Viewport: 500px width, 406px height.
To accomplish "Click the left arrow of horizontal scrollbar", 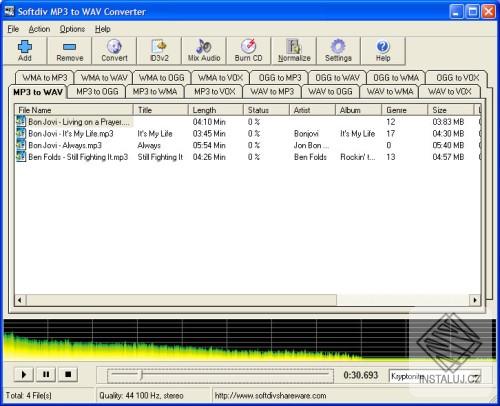I will tap(20, 300).
